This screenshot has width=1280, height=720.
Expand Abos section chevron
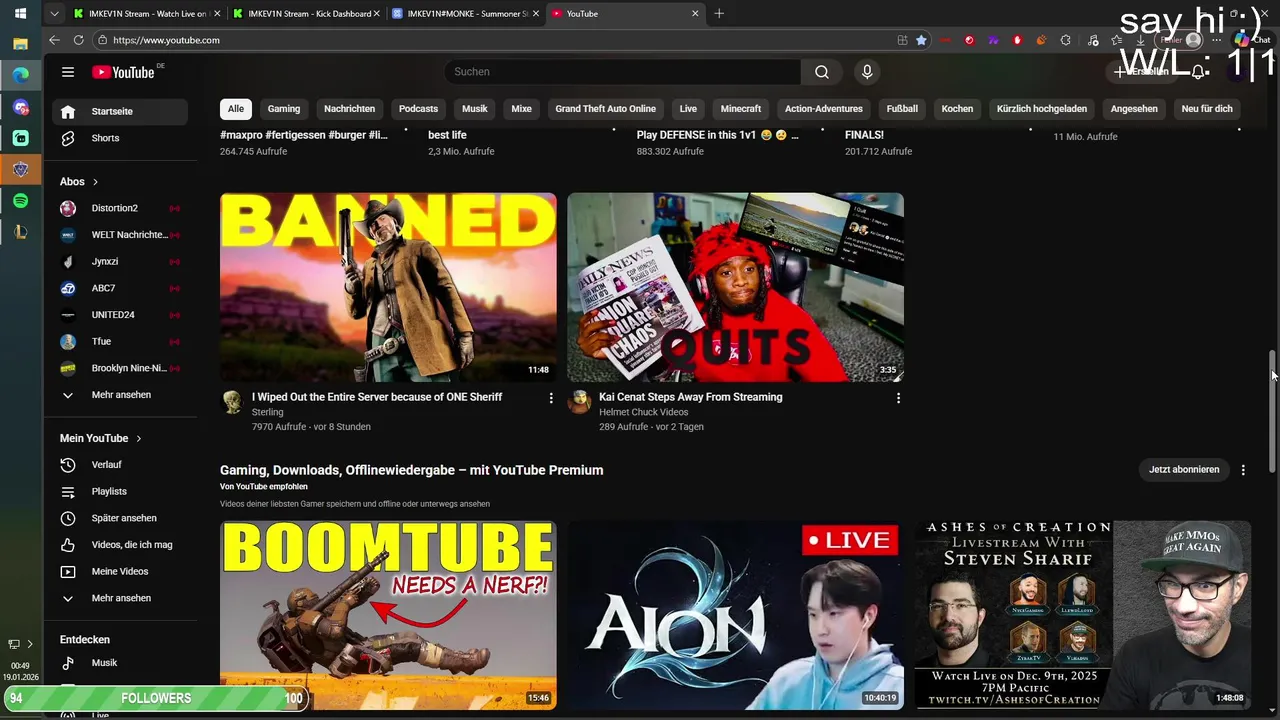(95, 182)
